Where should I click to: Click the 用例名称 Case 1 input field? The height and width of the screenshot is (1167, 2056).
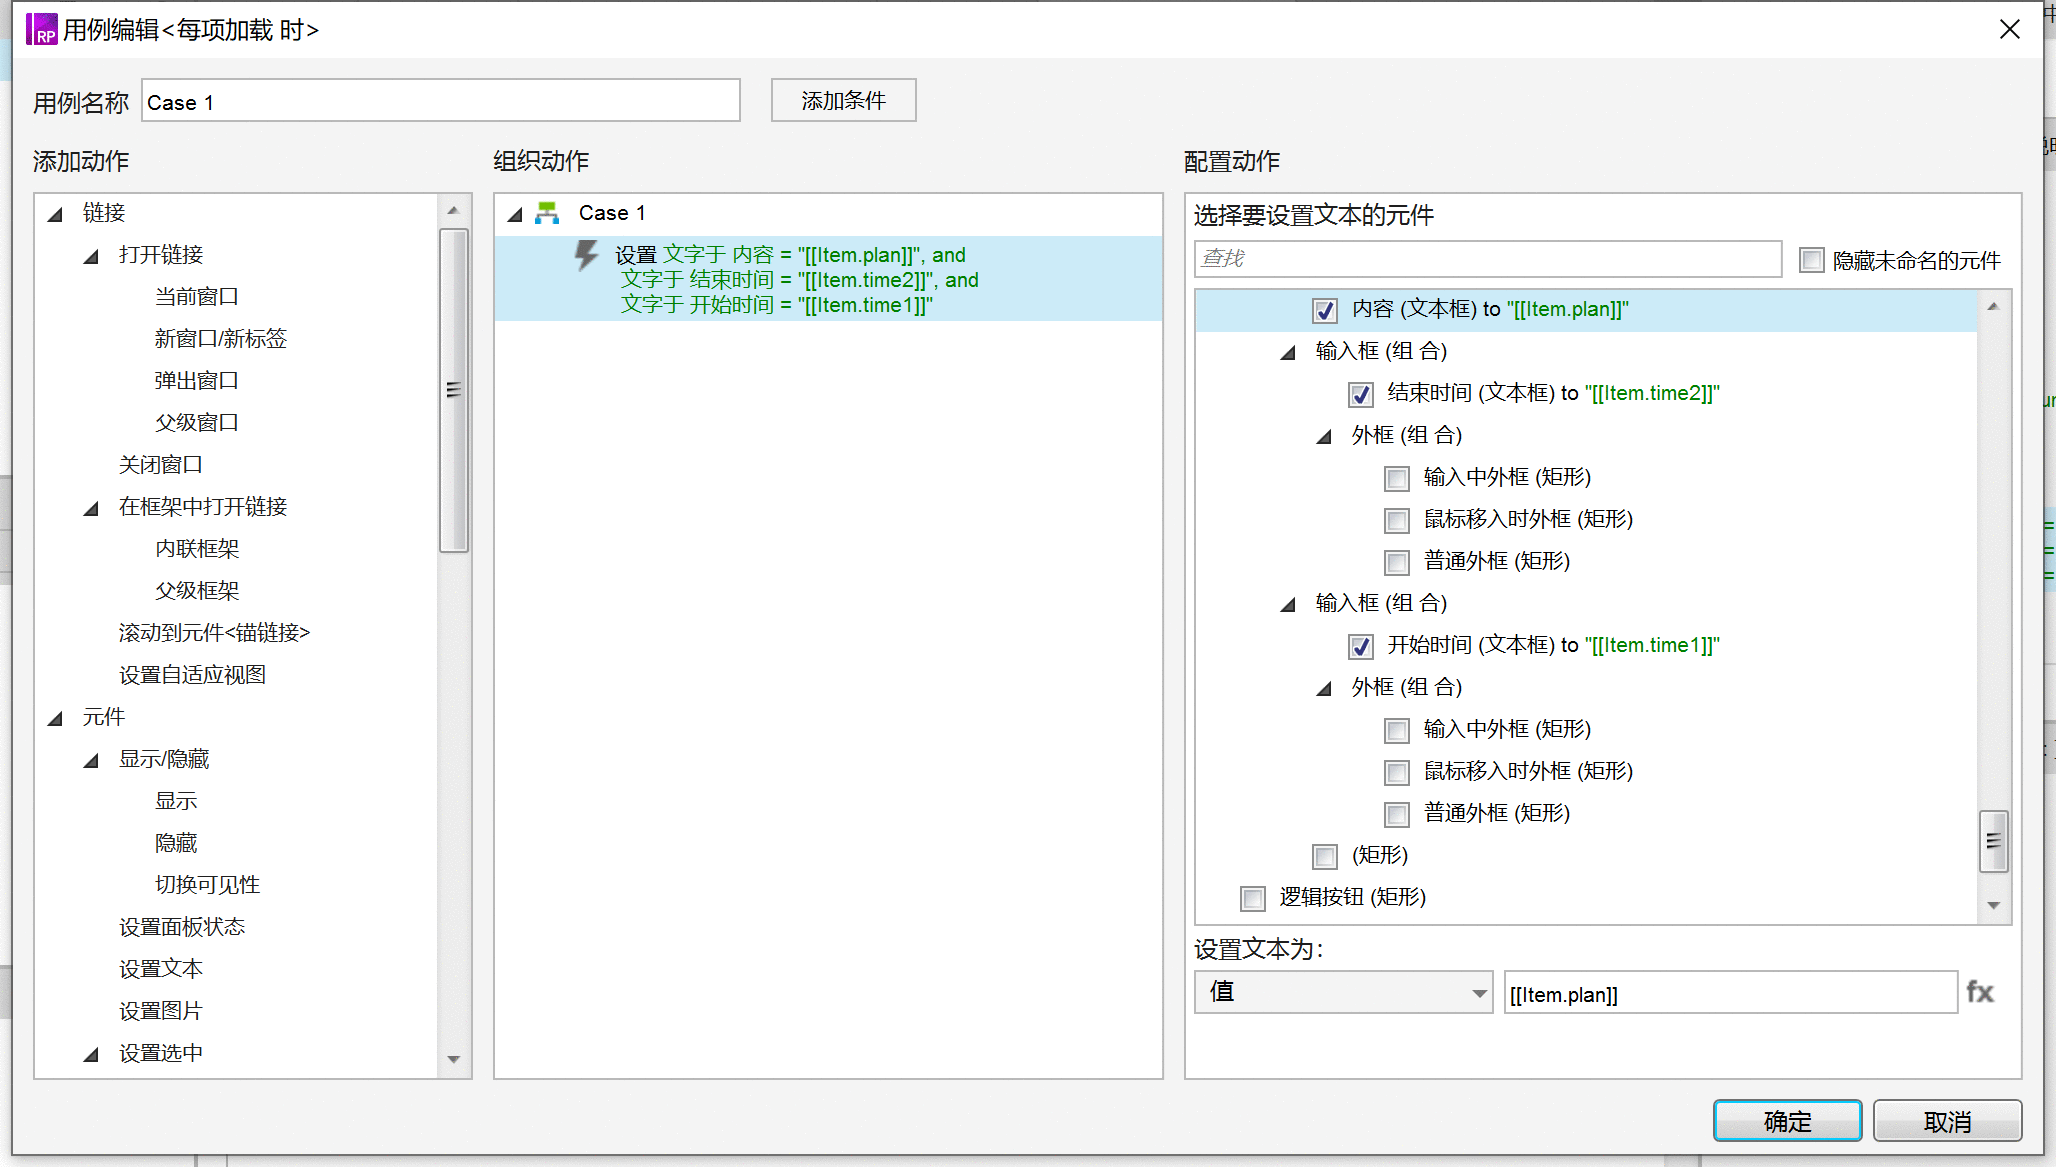[x=441, y=101]
